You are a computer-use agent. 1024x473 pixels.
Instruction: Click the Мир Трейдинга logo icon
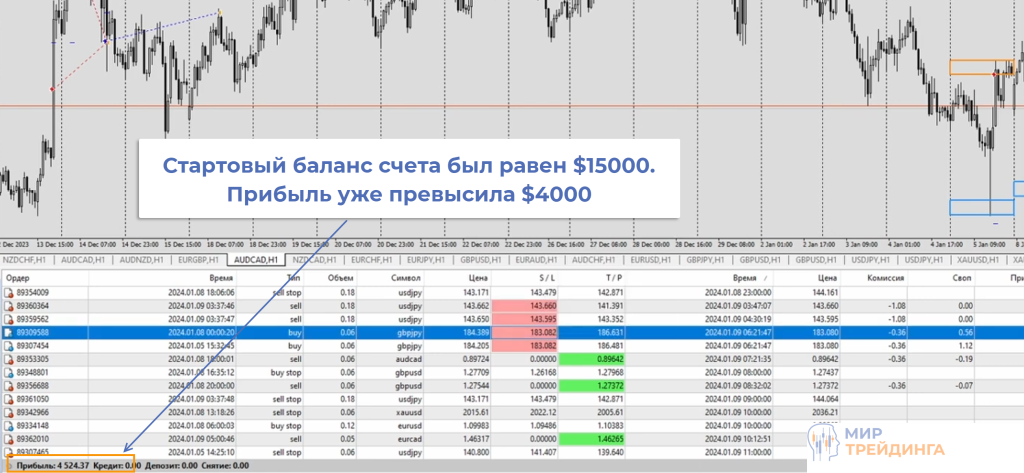822,437
